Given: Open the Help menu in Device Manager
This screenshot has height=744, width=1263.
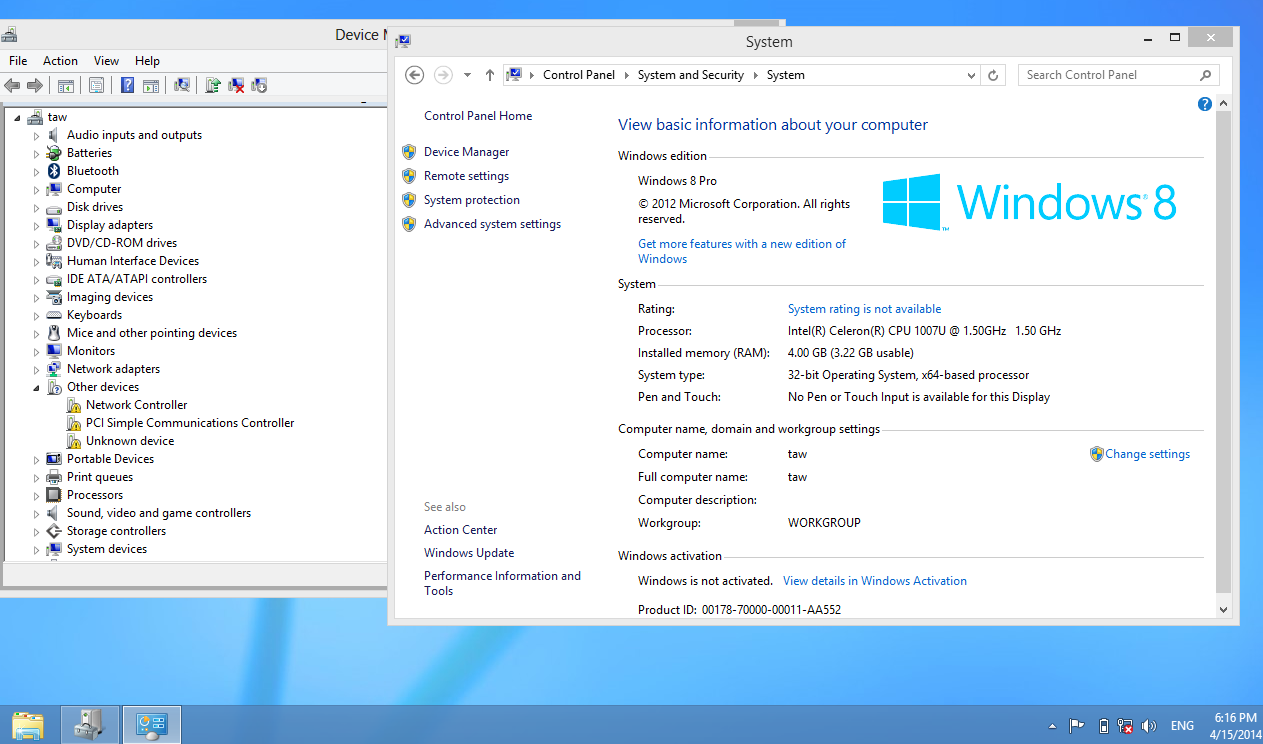Looking at the screenshot, I should tap(147, 61).
